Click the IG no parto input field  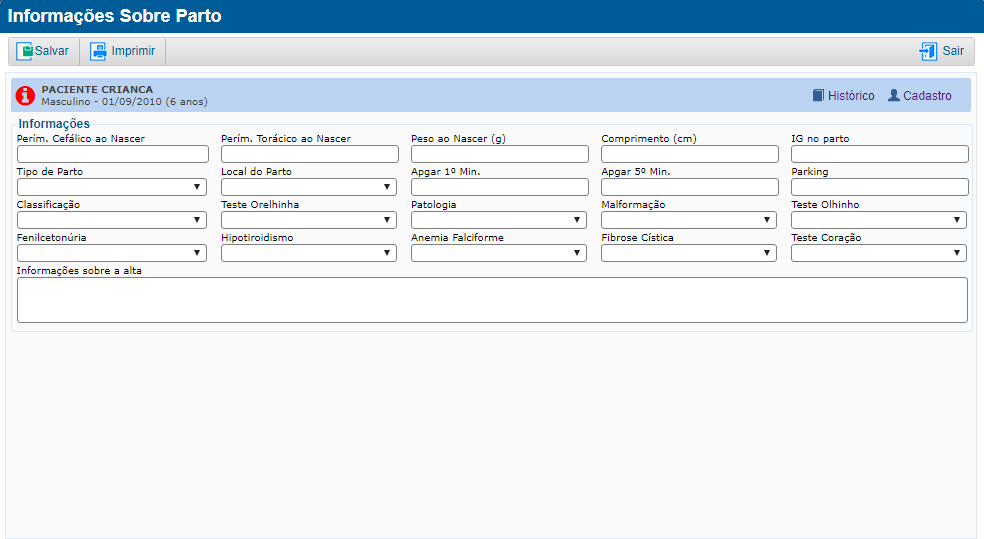(880, 154)
